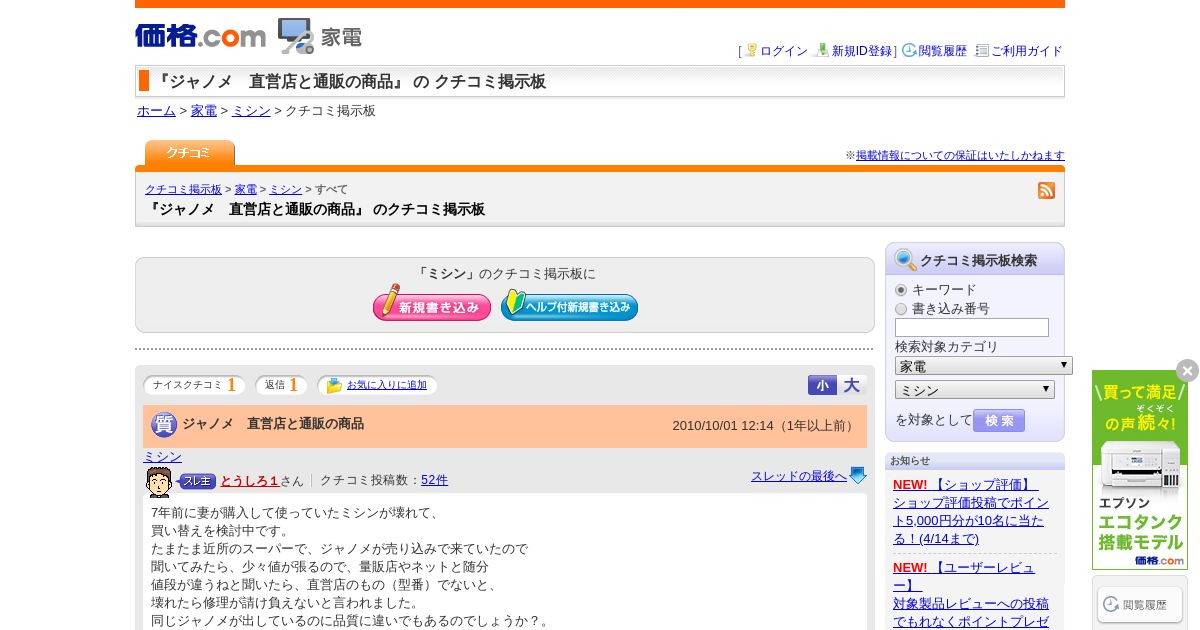Screen dimensions: 1200x630
Task: Select the キーワード radio button
Action: [901, 290]
